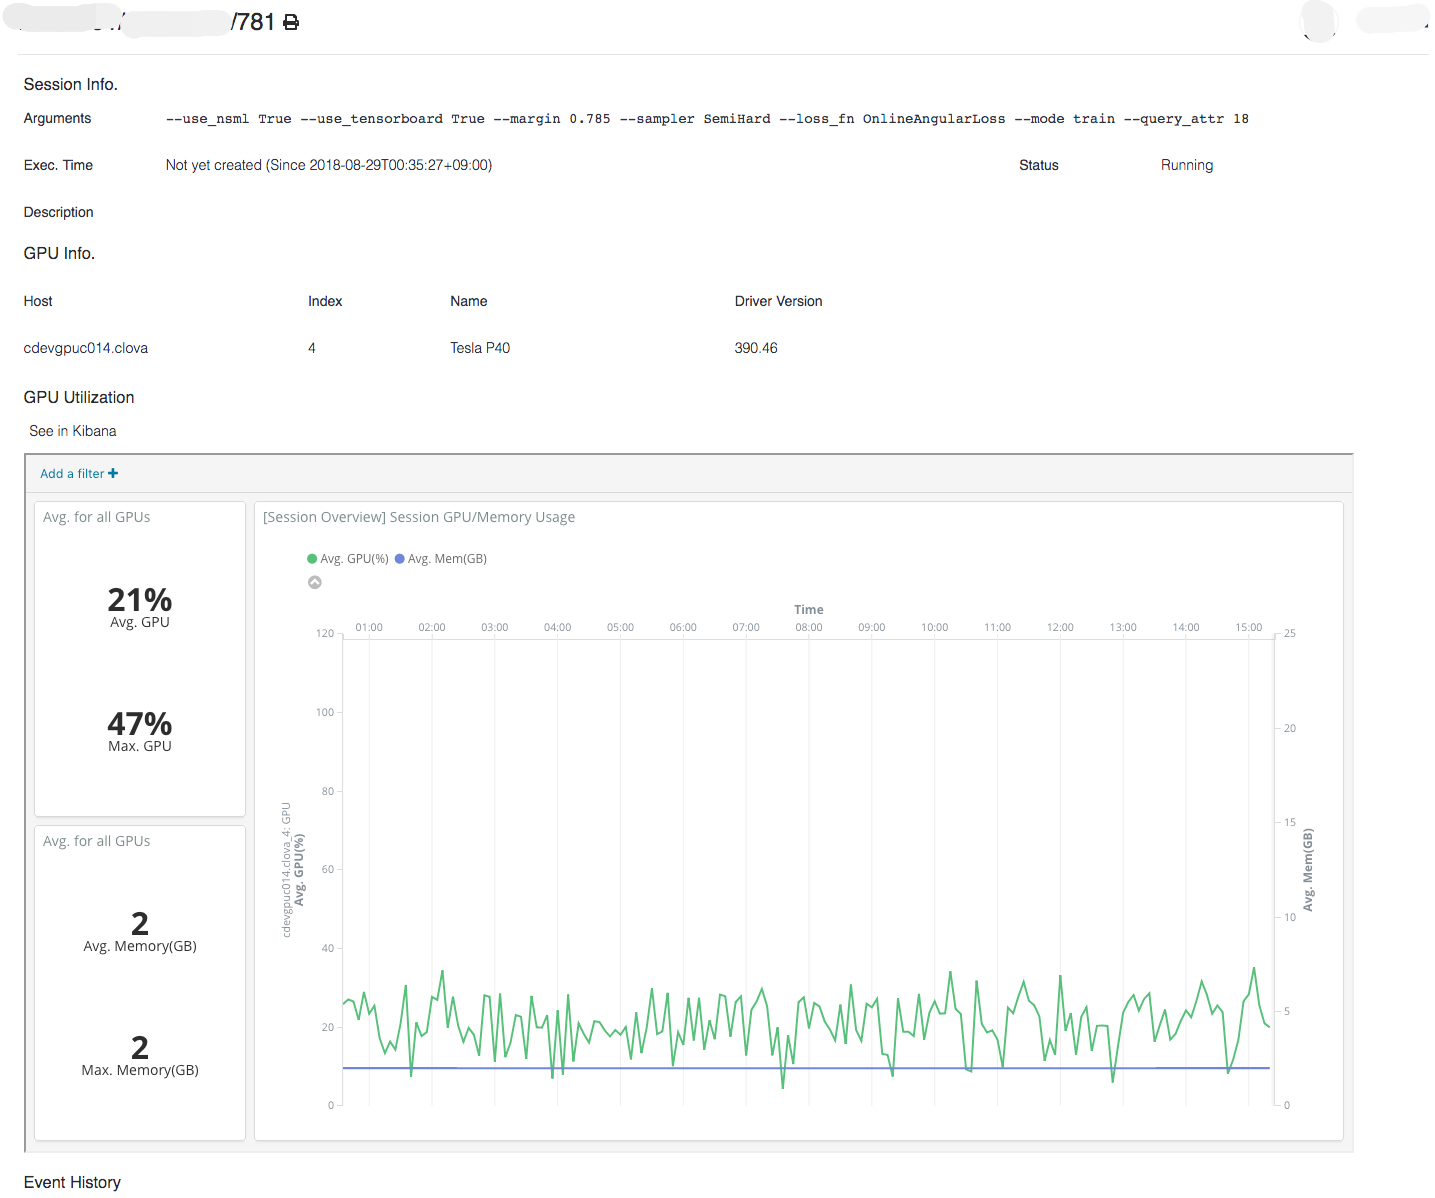The image size is (1435, 1198).
Task: Click the session arguments command line
Action: pos(707,119)
